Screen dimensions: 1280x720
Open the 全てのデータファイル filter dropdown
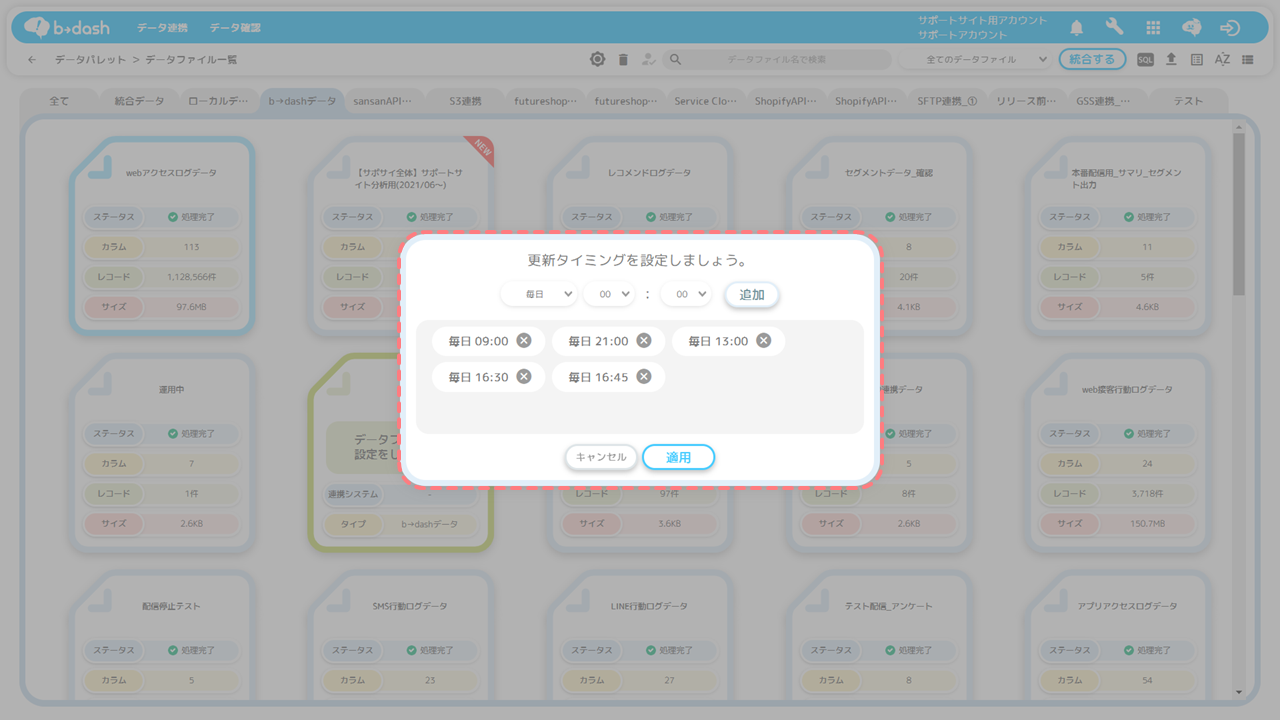[x=974, y=60]
